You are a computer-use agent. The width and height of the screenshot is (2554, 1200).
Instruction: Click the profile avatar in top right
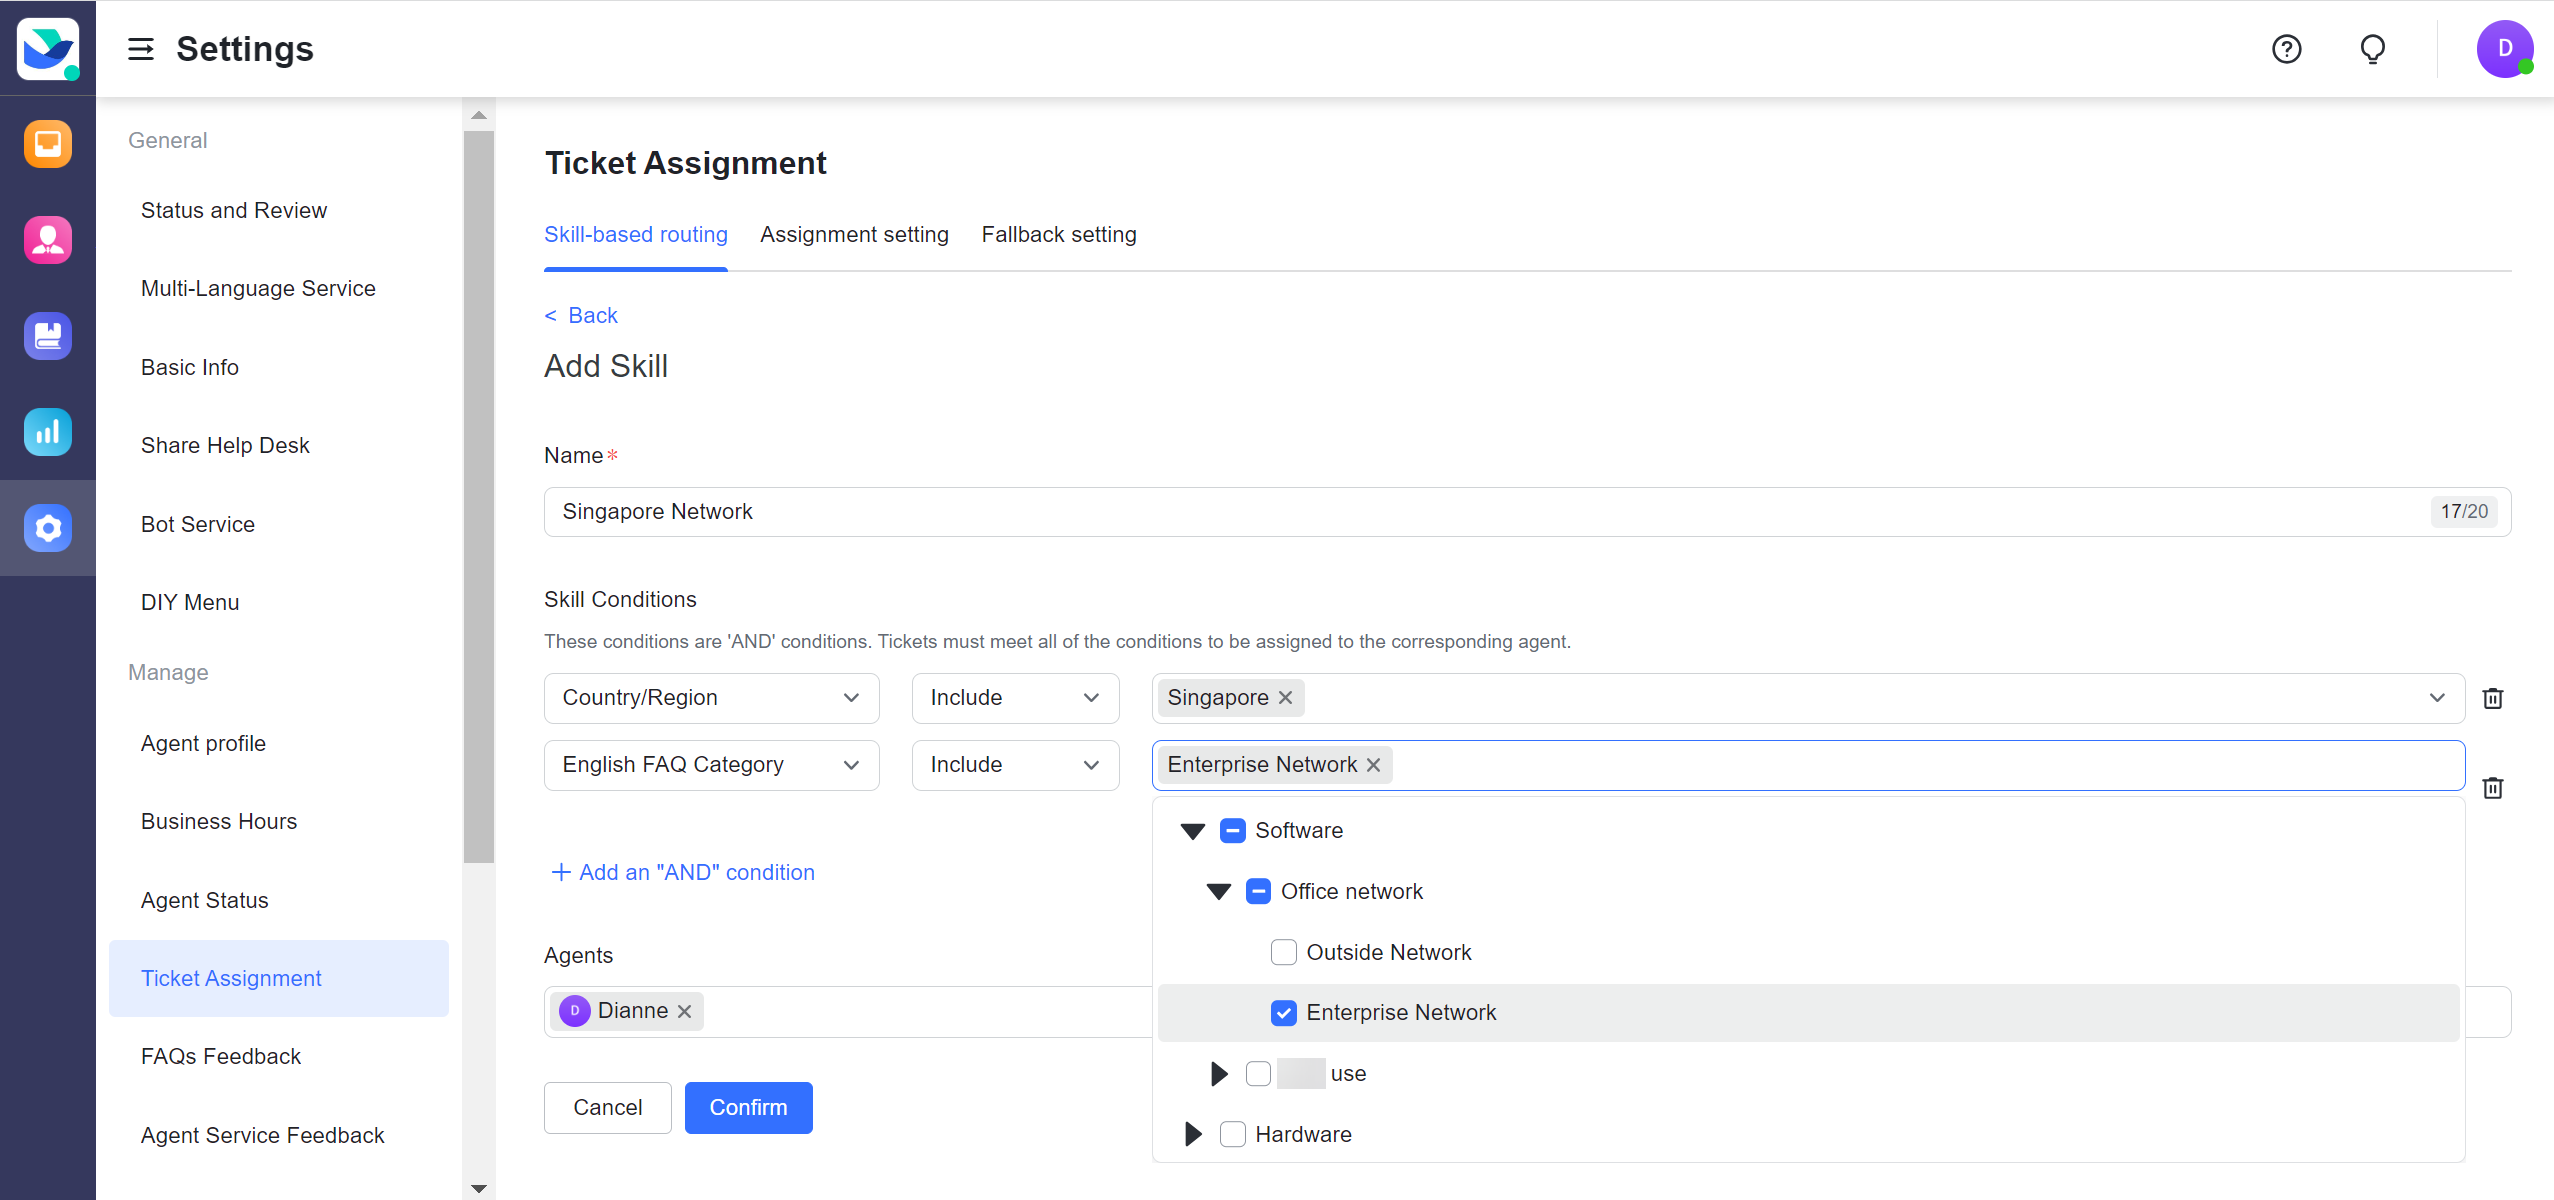(x=2504, y=48)
